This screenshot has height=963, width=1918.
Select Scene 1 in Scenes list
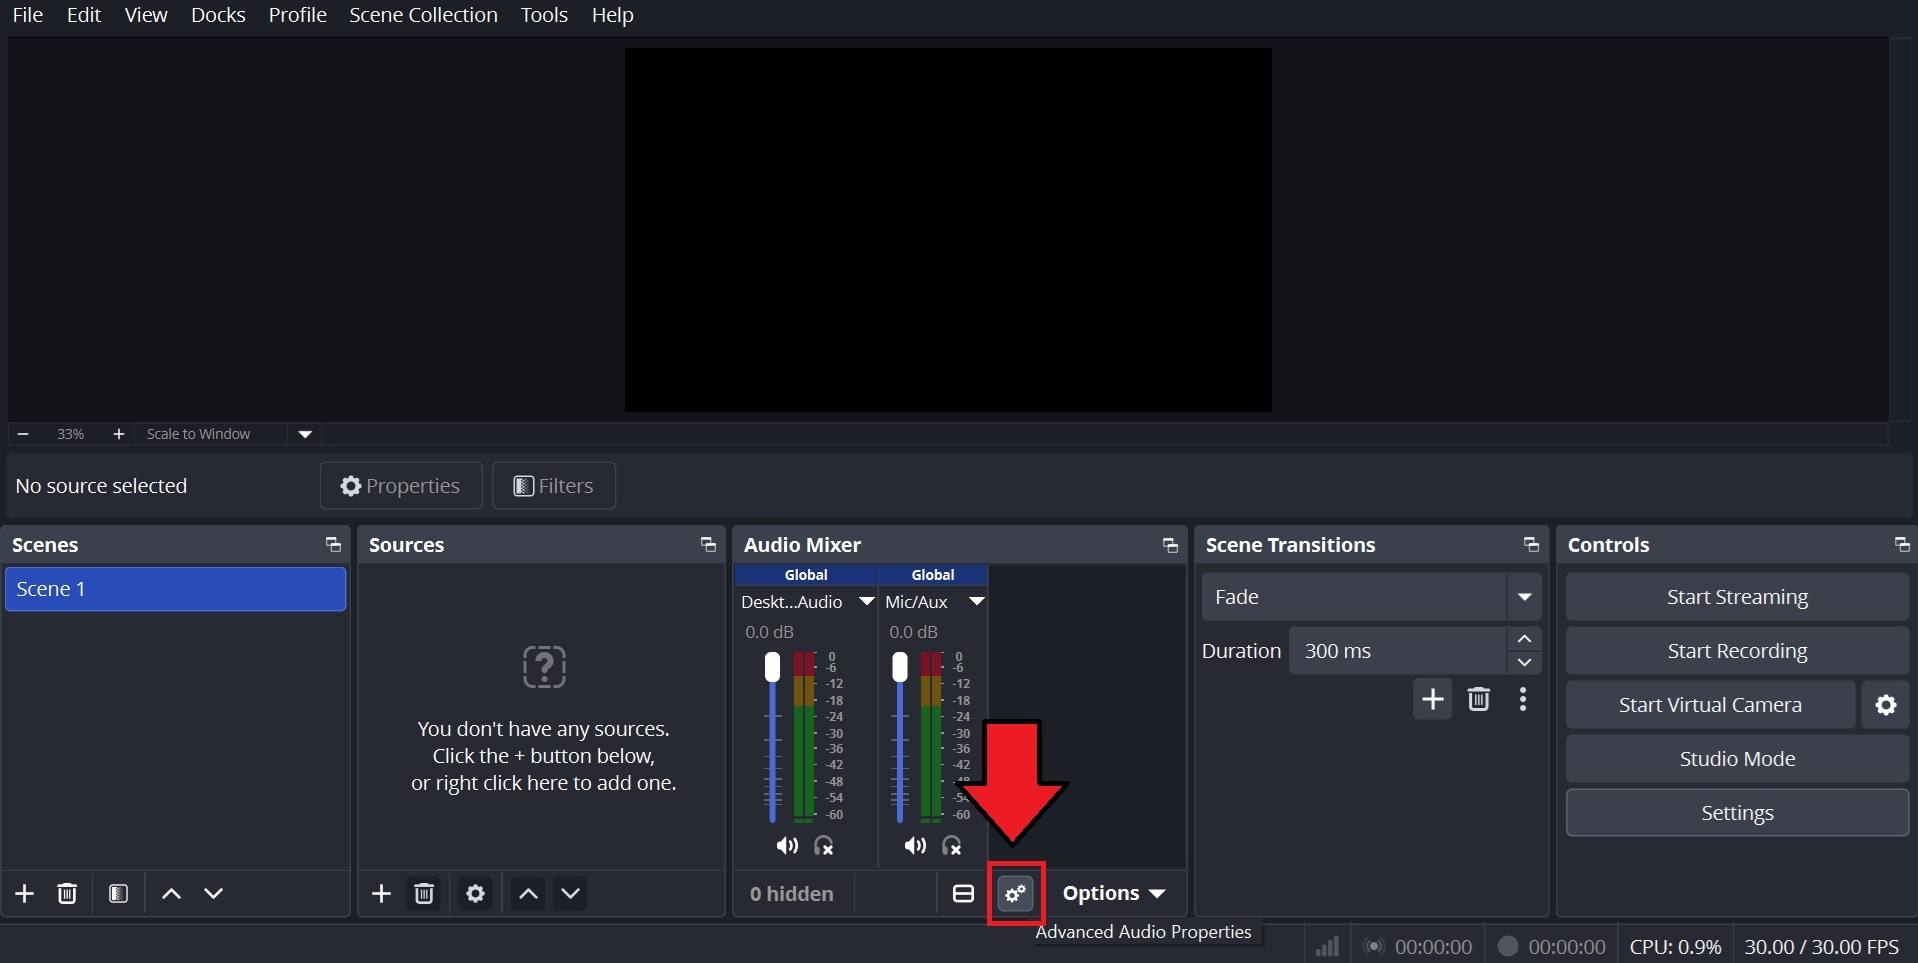point(175,589)
